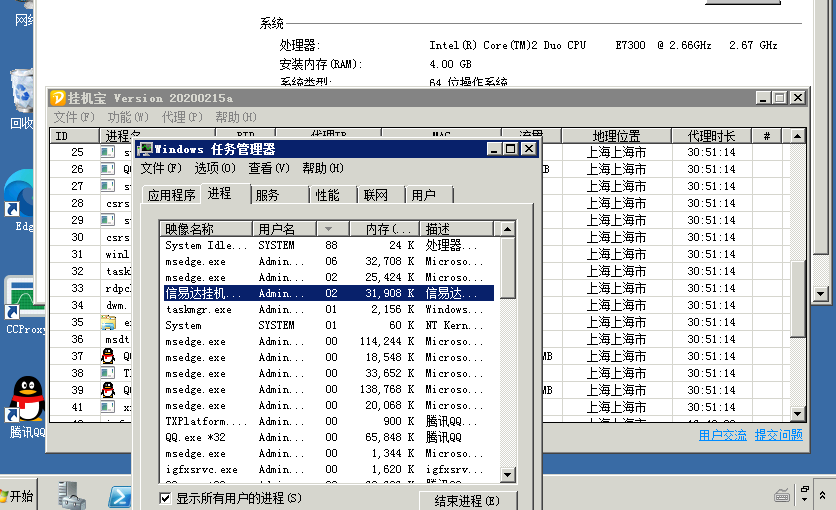Open 挂机宝 代理(P) menu
This screenshot has width=836, height=510.
182,117
